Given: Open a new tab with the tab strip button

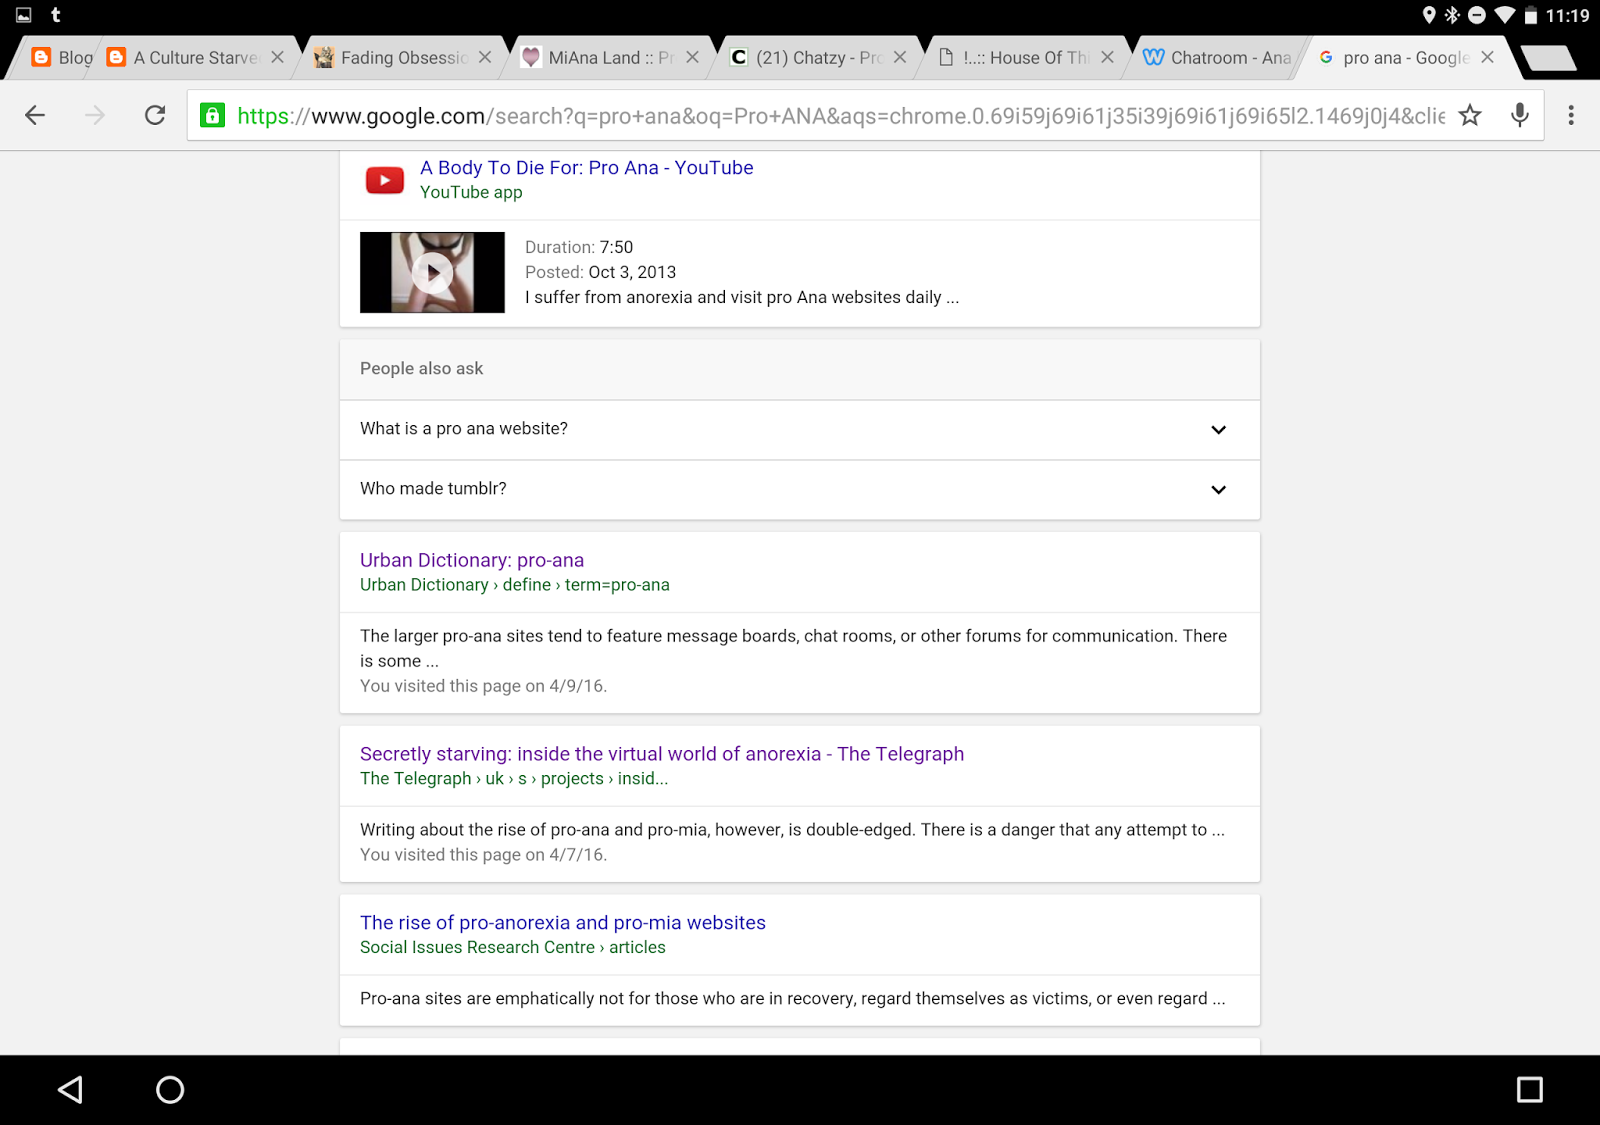Looking at the screenshot, I should (1547, 58).
